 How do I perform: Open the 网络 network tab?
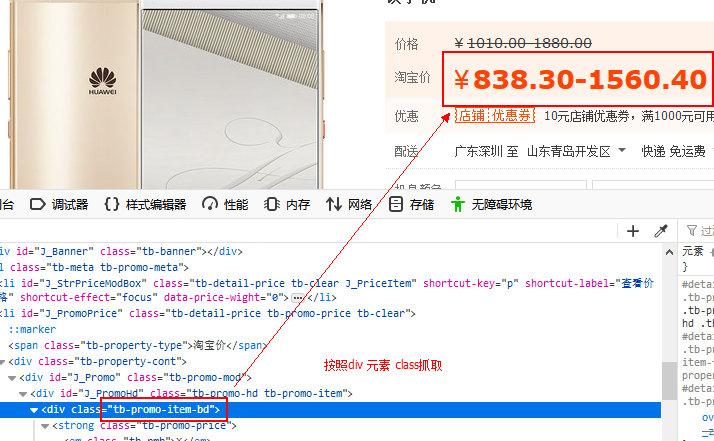coord(349,205)
